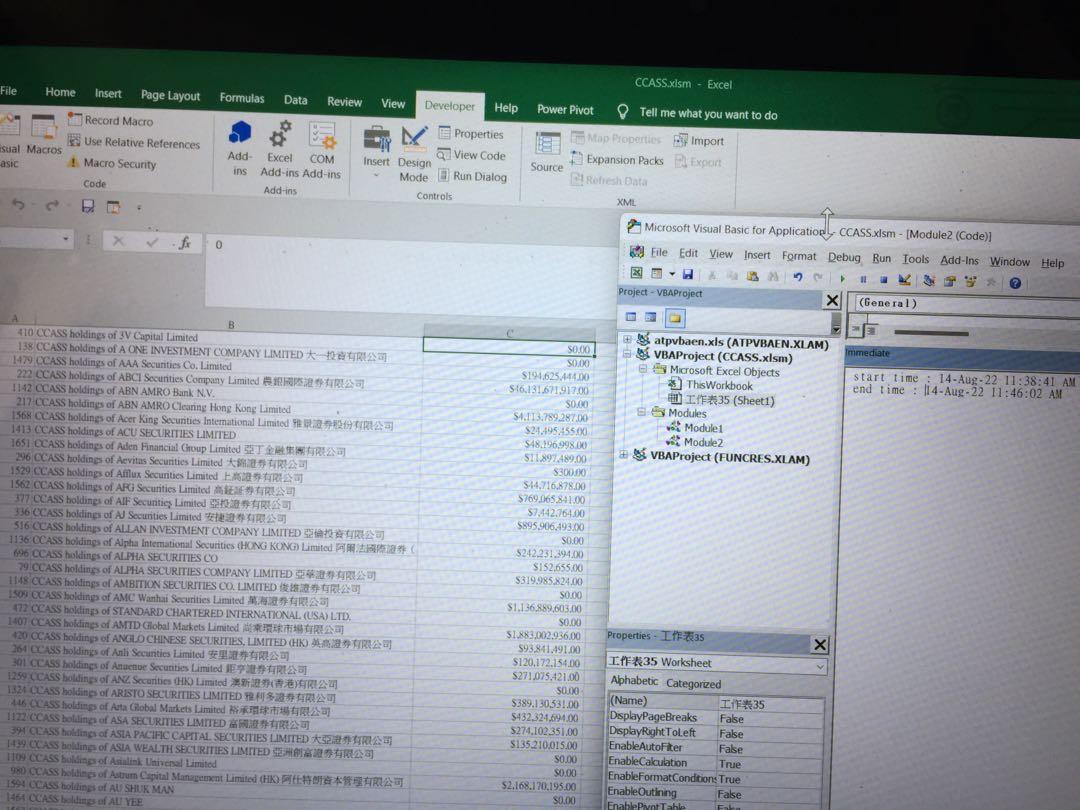This screenshot has width=1080, height=810.
Task: Open the Debug menu in VBA editor
Action: (x=844, y=257)
